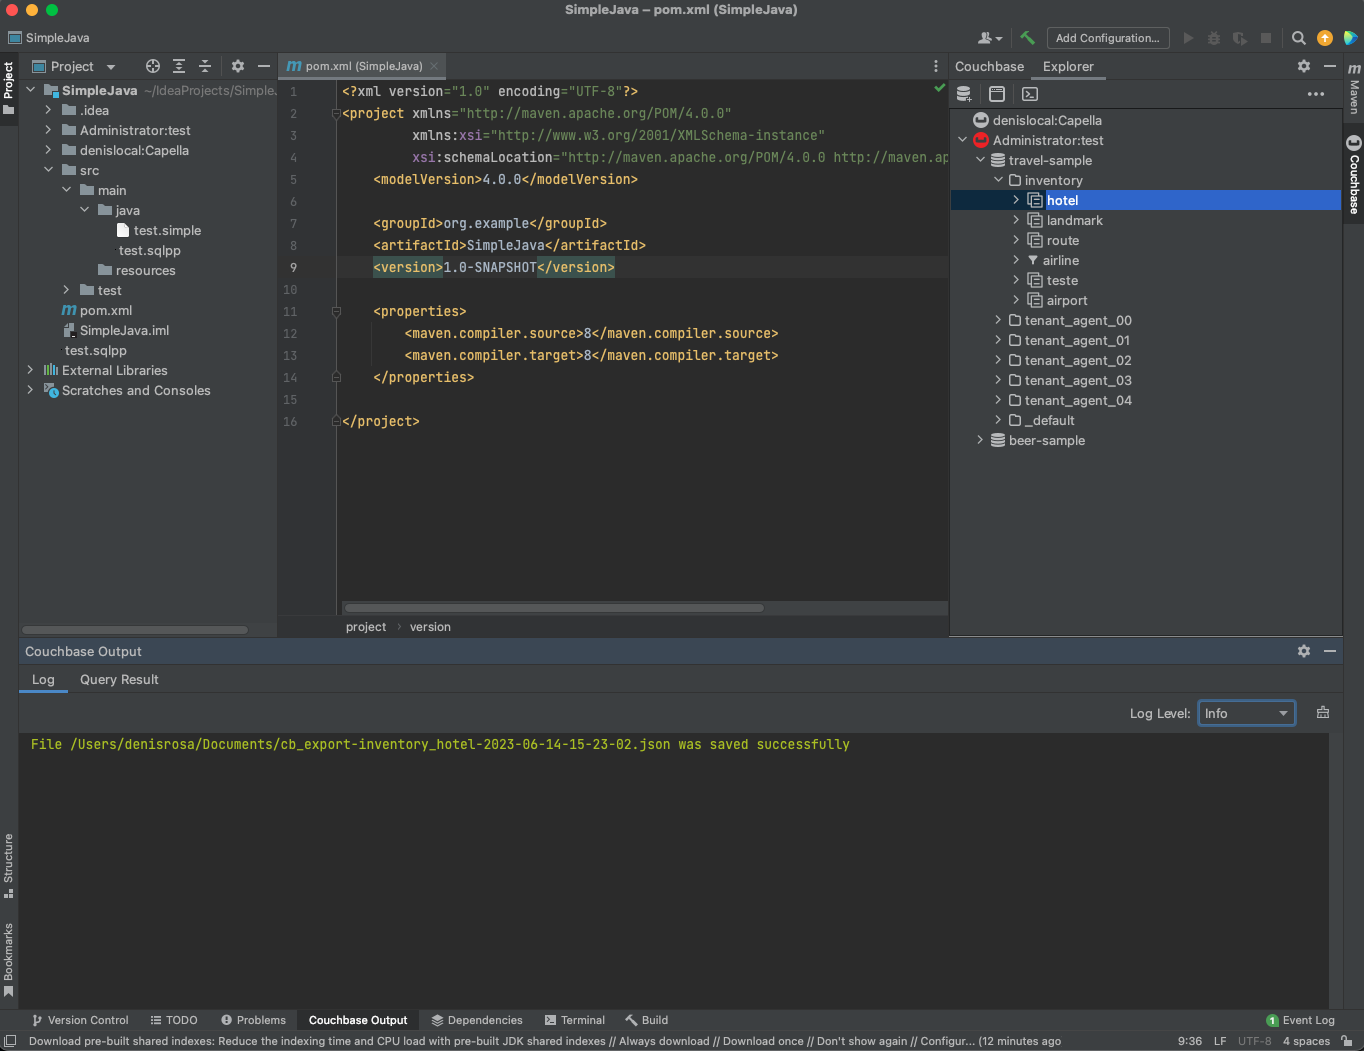Viewport: 1364px width, 1051px height.
Task: Click Collapse All in Project panel
Action: point(205,66)
